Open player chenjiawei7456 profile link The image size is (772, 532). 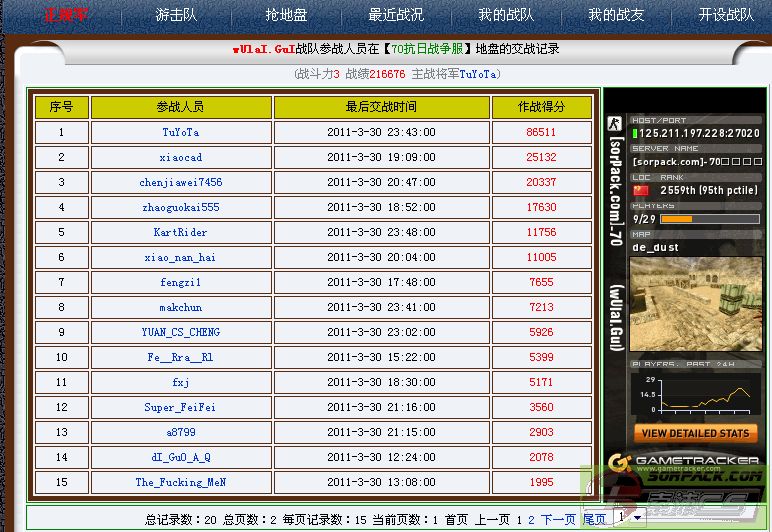[180, 182]
